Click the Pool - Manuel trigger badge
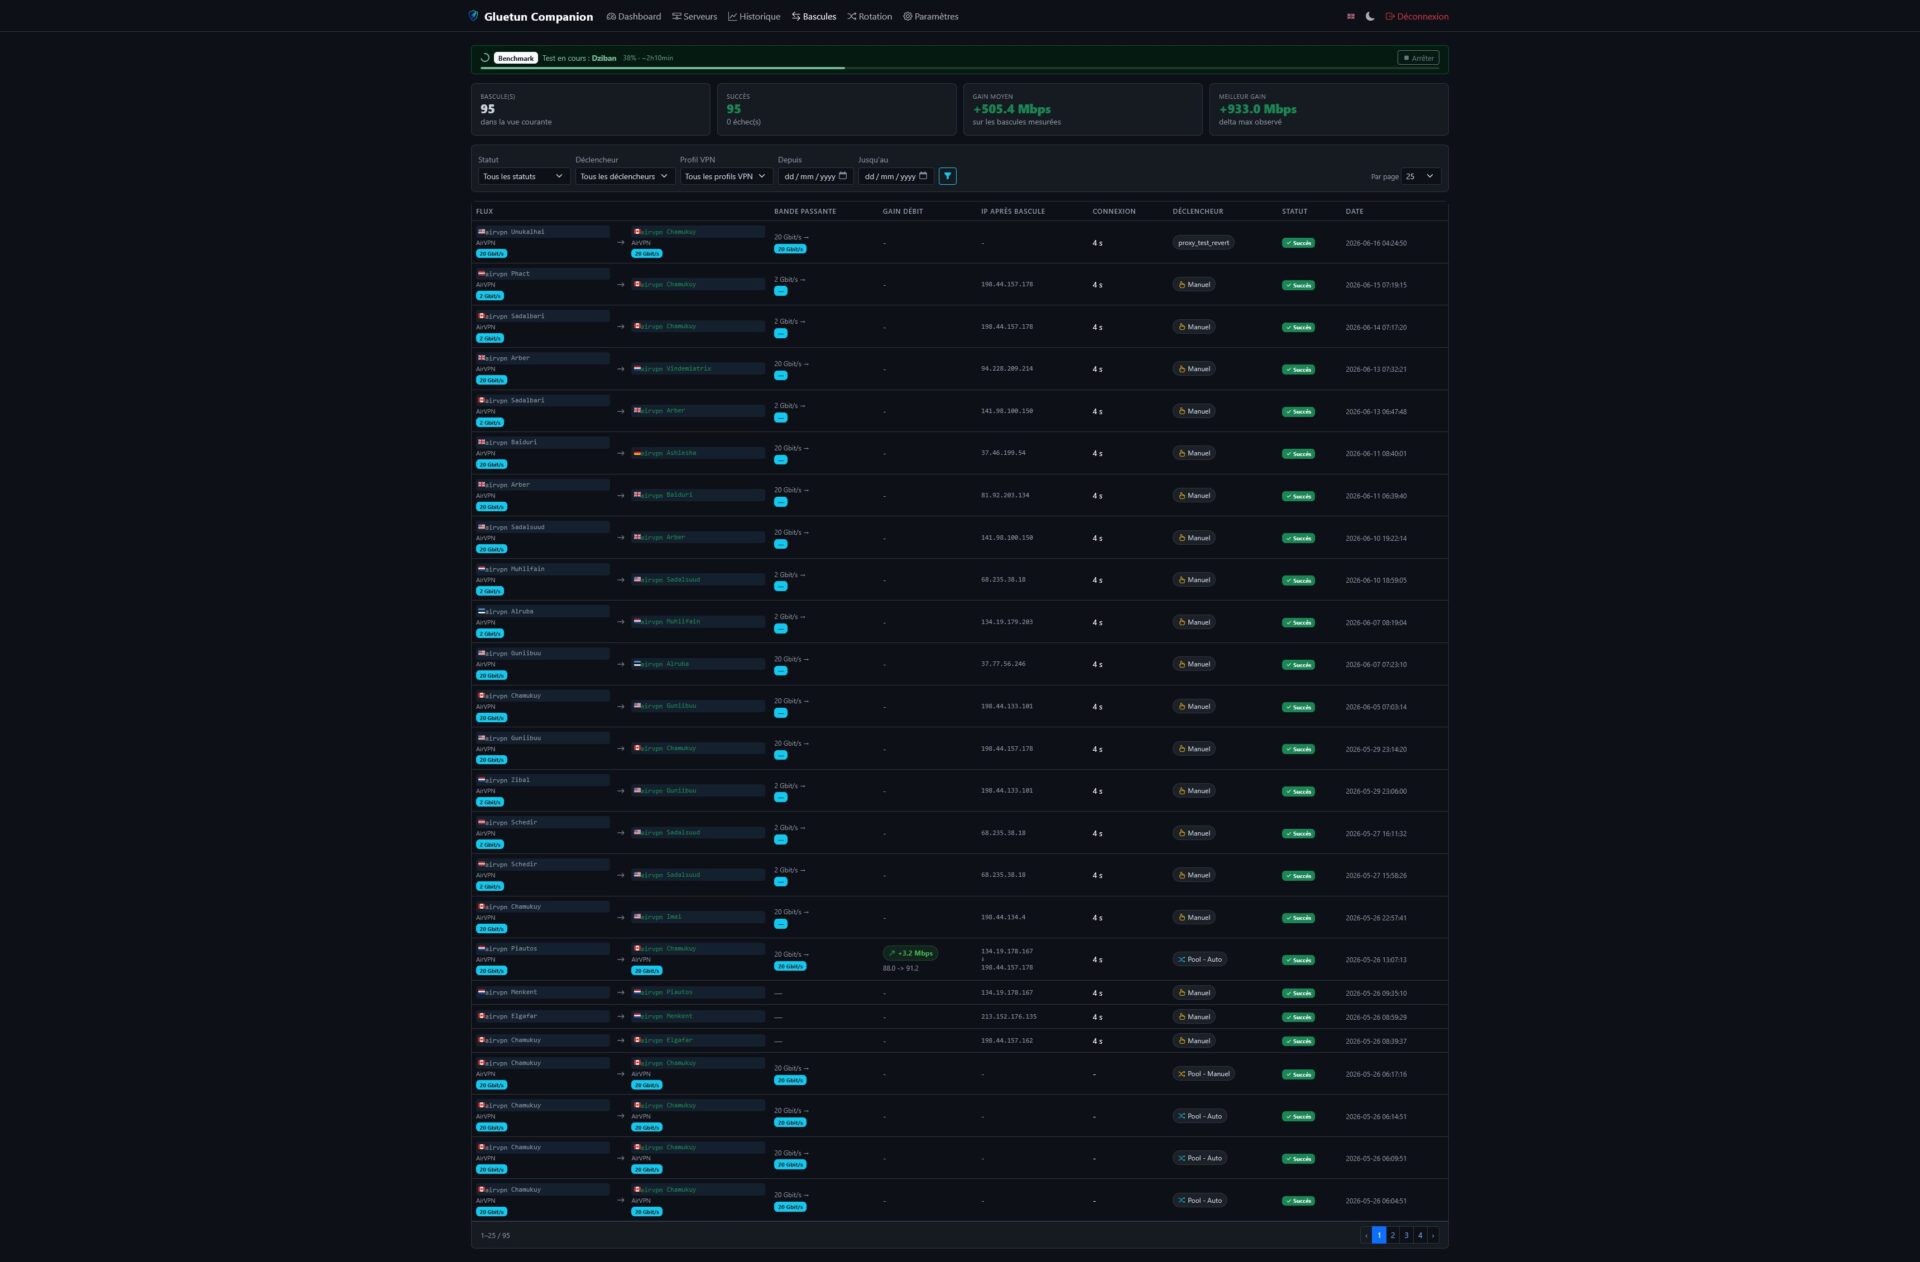Image resolution: width=1920 pixels, height=1262 pixels. [x=1204, y=1074]
